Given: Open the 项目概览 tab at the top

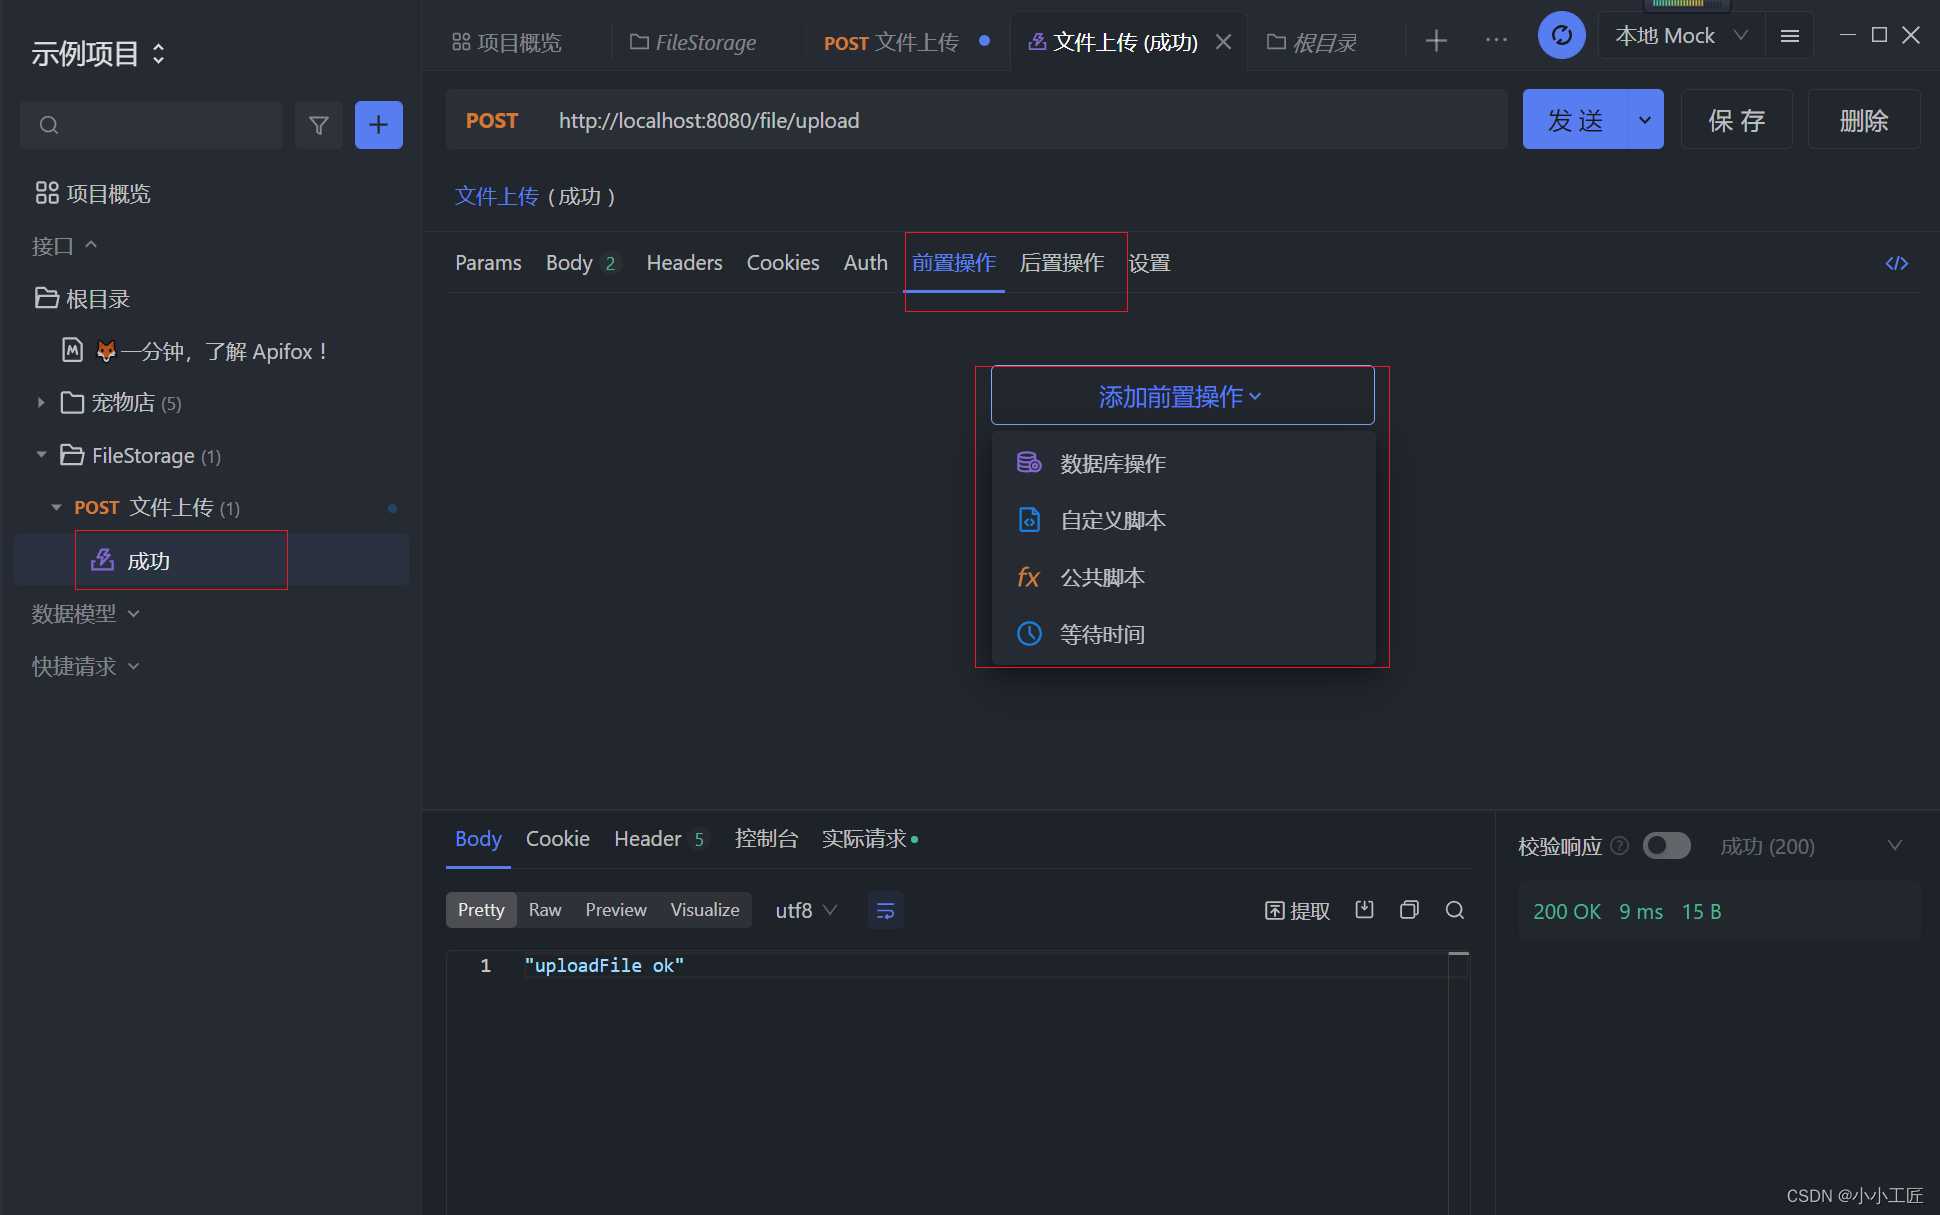Looking at the screenshot, I should [x=507, y=42].
